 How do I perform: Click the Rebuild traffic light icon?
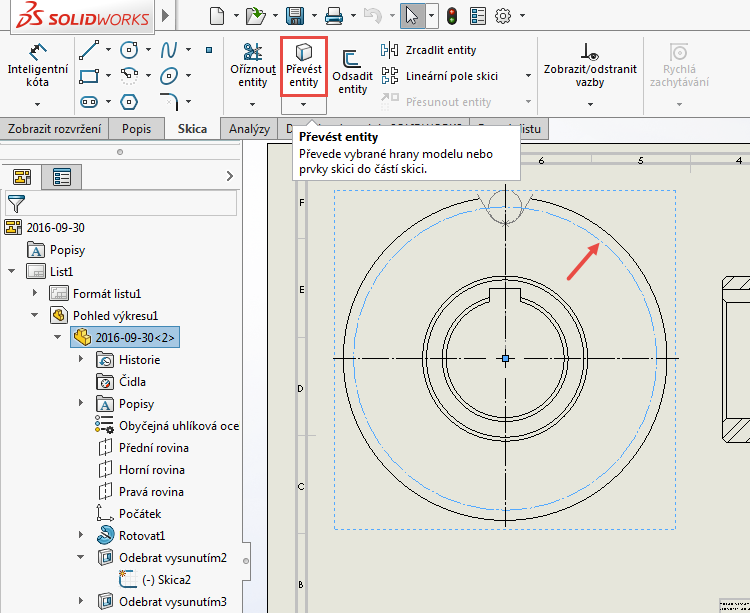pyautogui.click(x=452, y=16)
